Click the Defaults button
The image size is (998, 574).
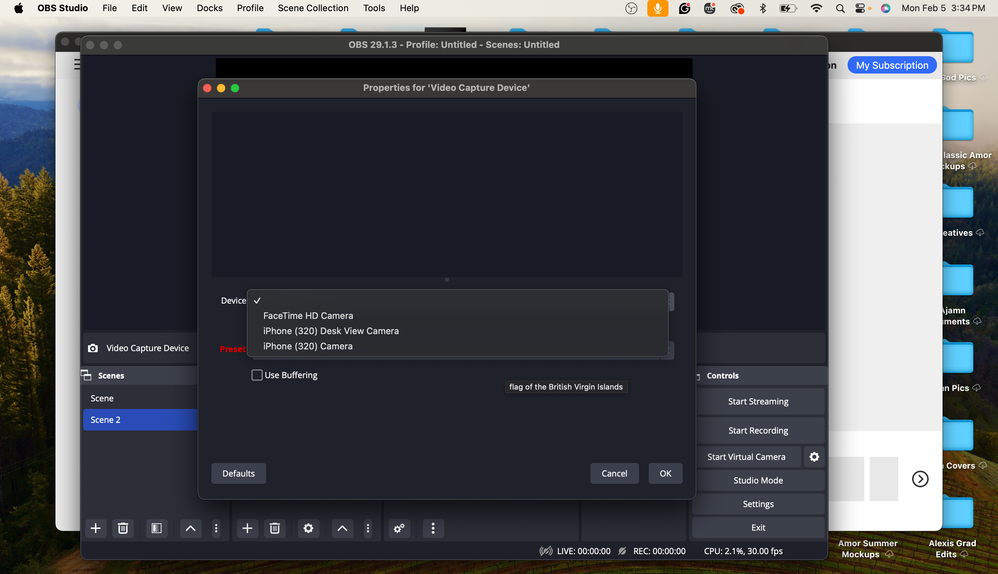coord(239,473)
